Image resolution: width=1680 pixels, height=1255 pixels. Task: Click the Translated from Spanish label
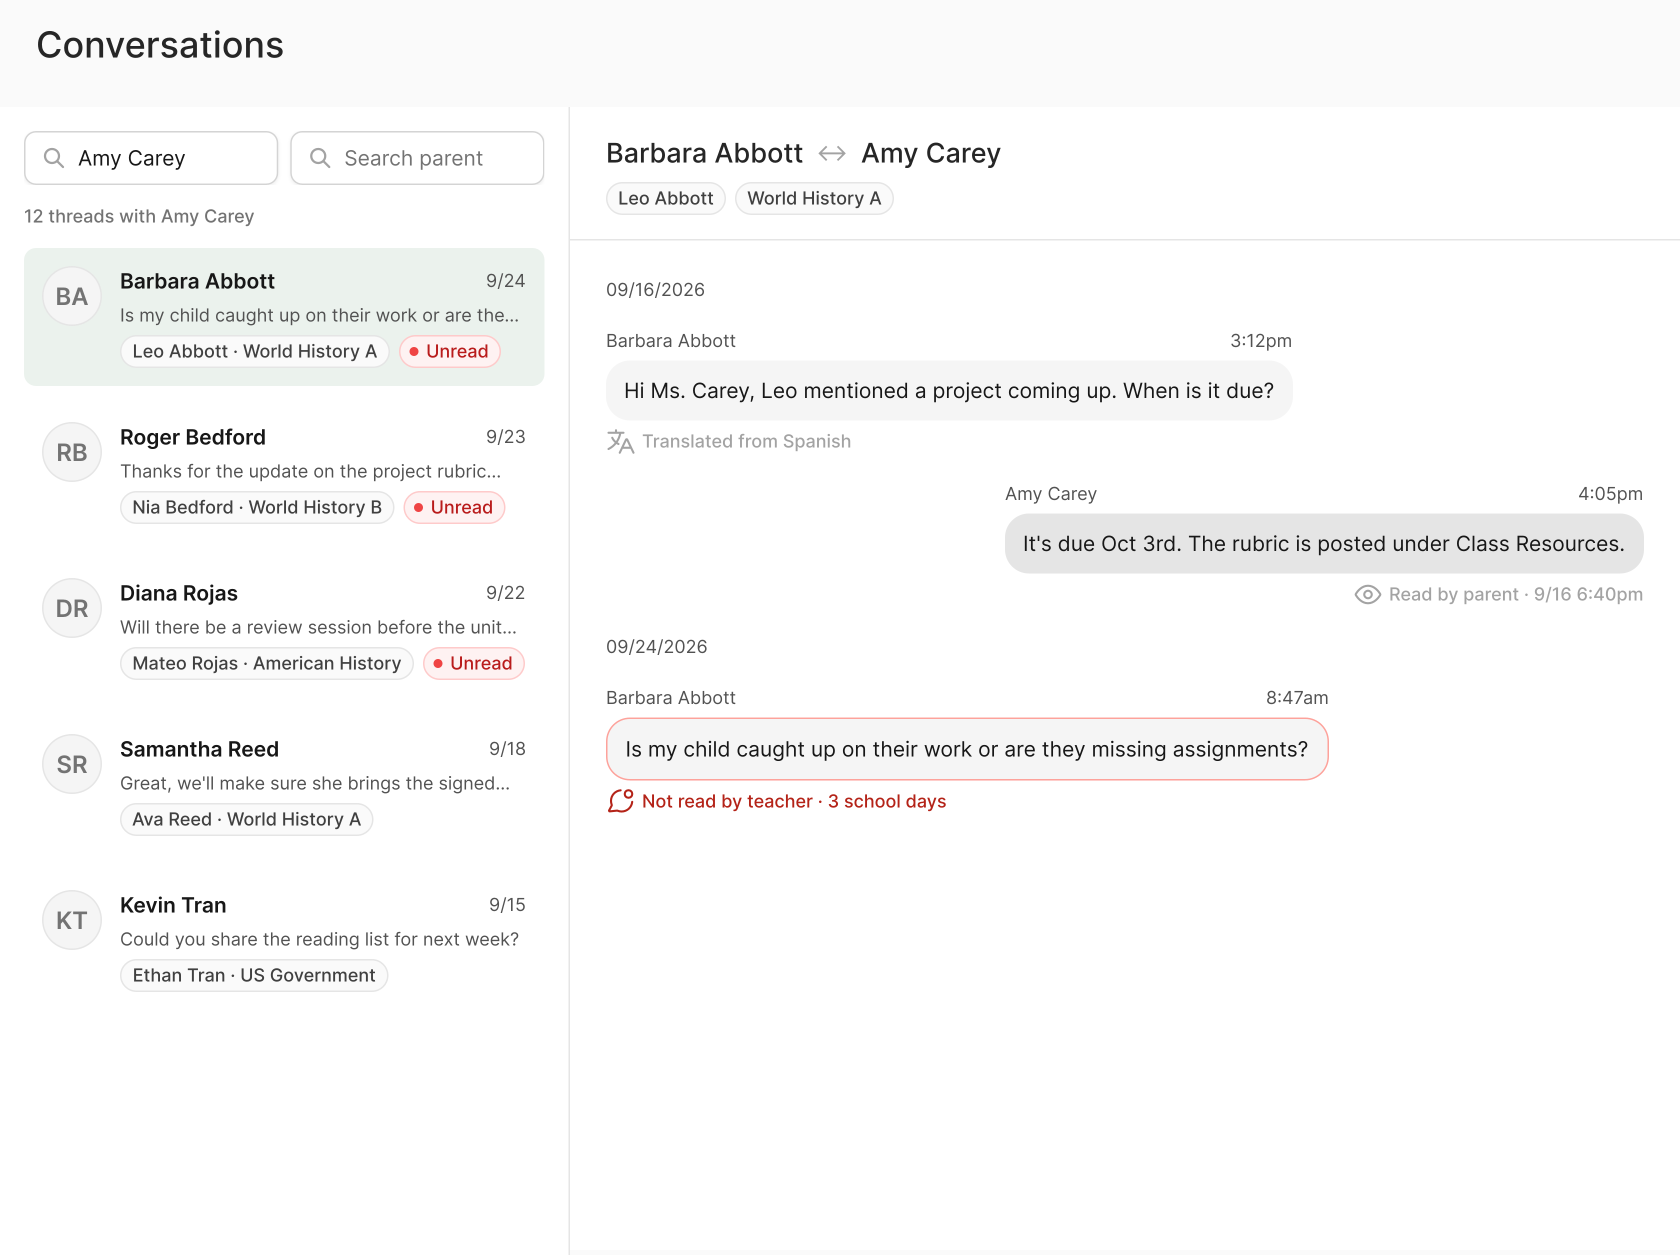click(747, 441)
